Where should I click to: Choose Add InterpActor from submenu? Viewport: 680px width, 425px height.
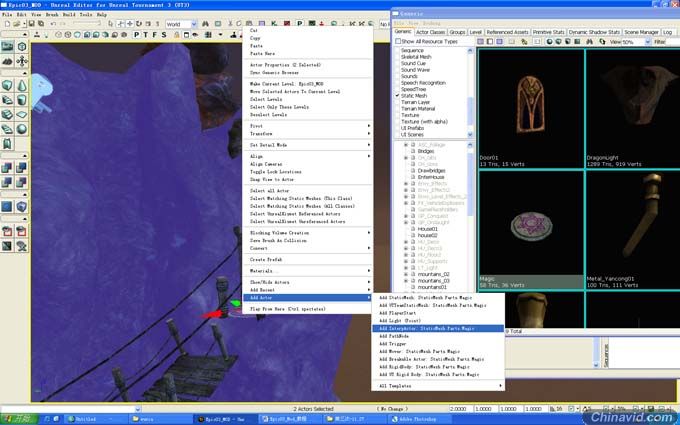pyautogui.click(x=438, y=329)
